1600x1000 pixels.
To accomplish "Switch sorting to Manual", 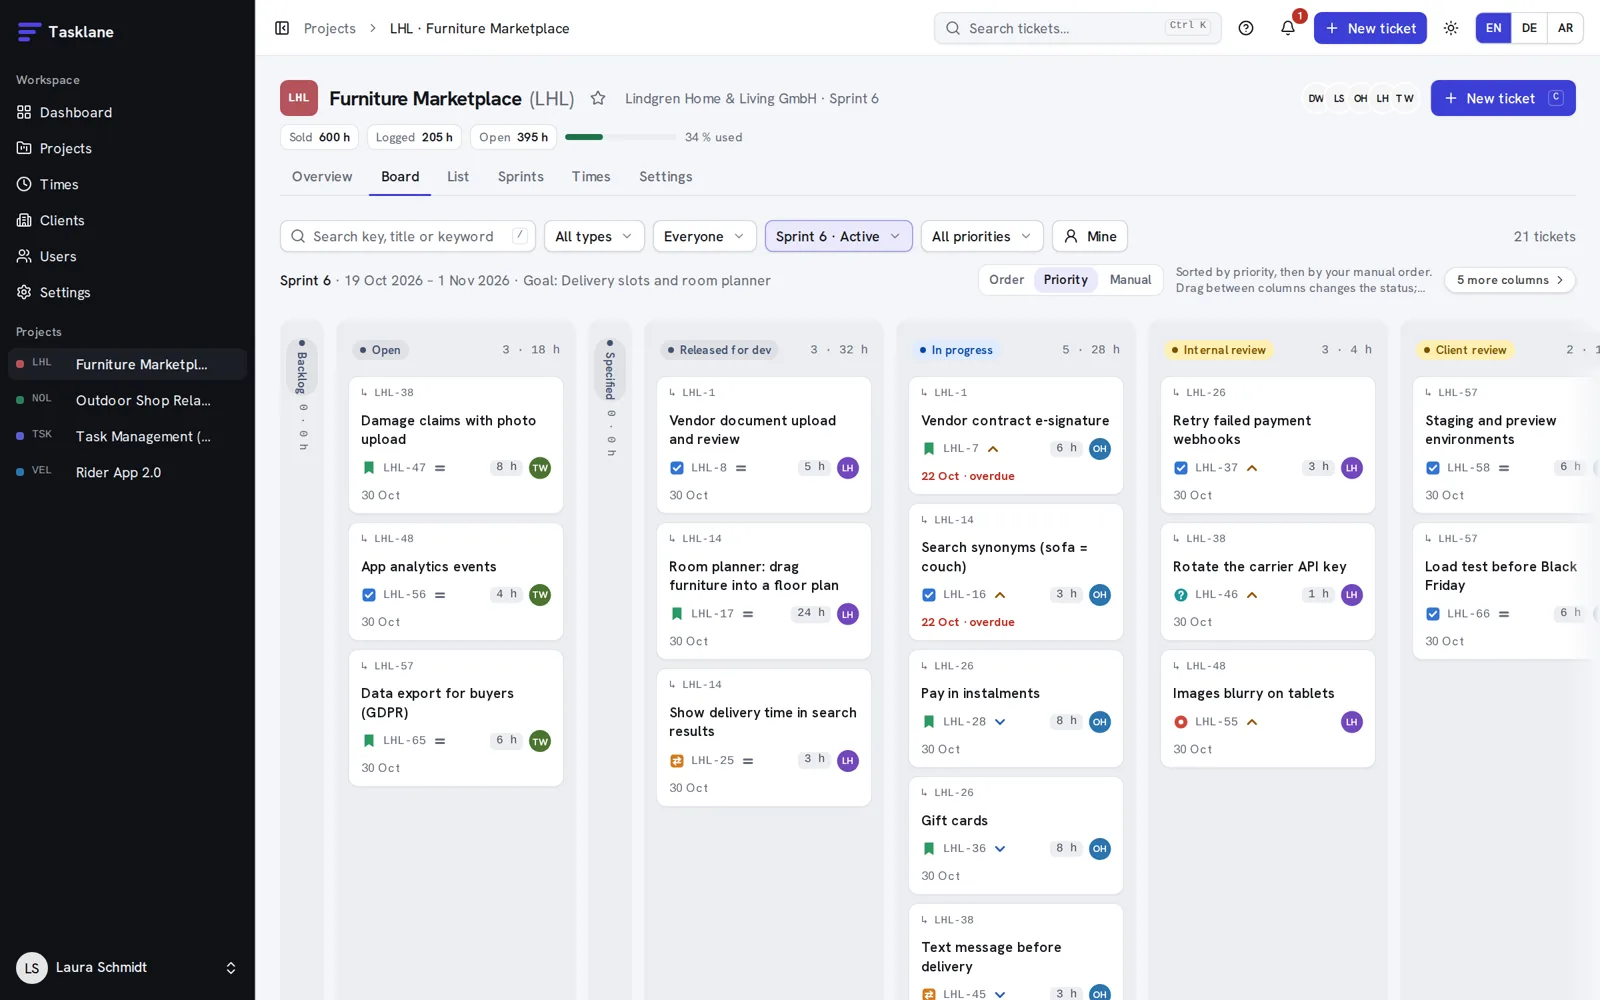I will 1130,280.
